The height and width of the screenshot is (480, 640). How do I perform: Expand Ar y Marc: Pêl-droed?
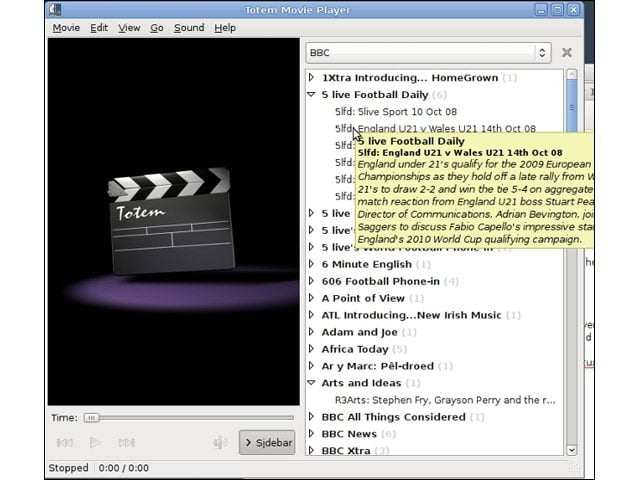pos(311,366)
